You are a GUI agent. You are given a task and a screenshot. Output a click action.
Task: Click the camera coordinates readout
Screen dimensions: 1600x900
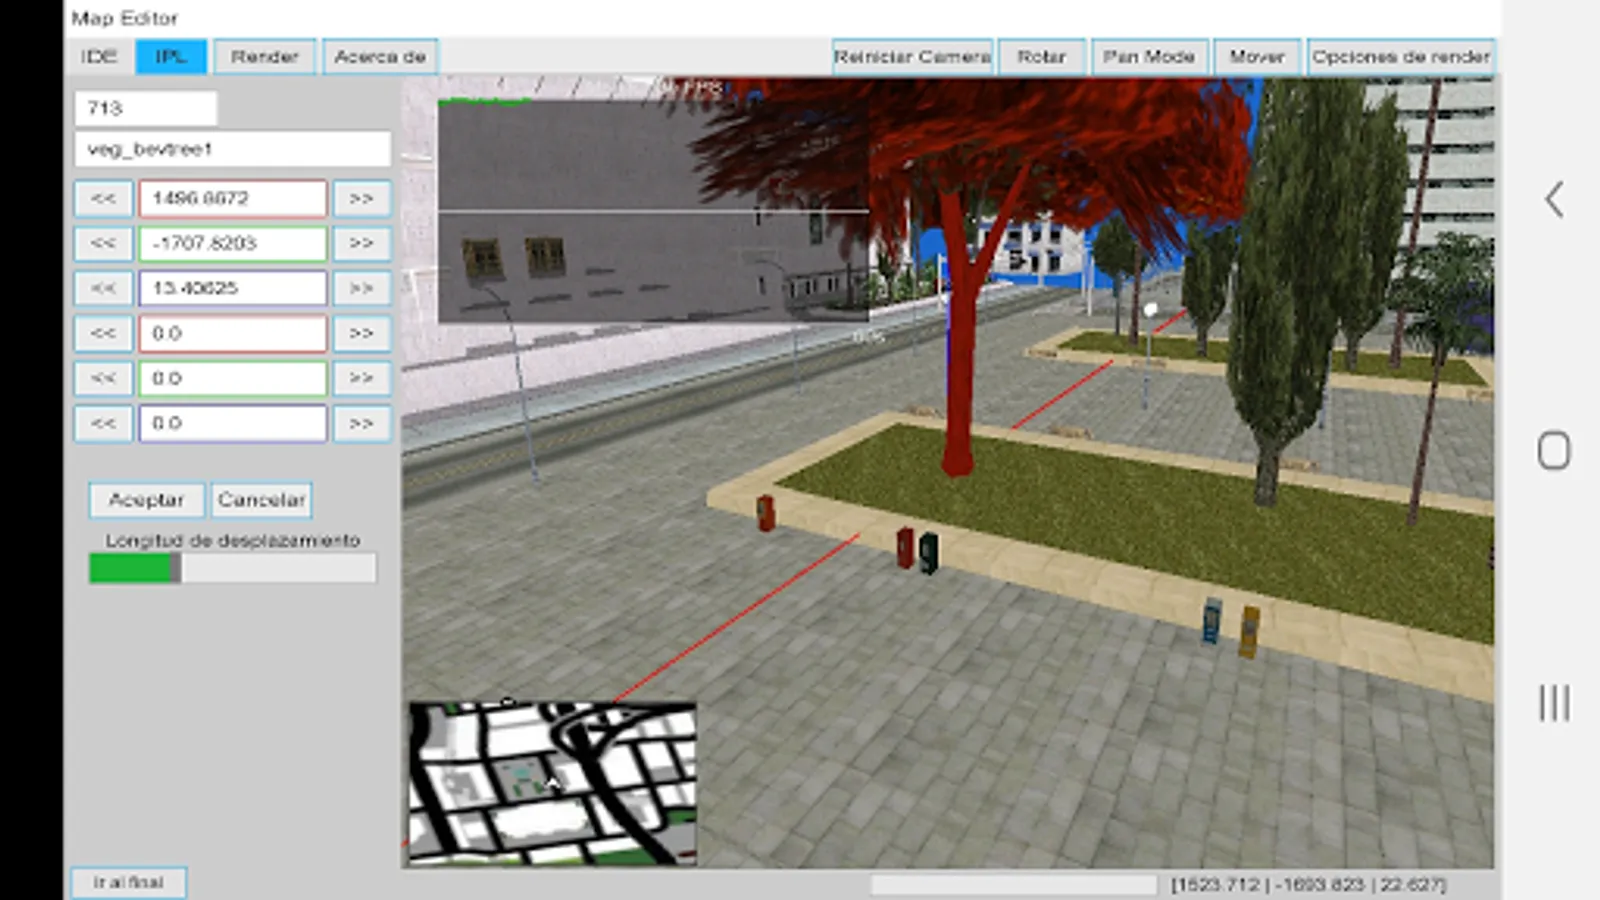pos(1308,885)
